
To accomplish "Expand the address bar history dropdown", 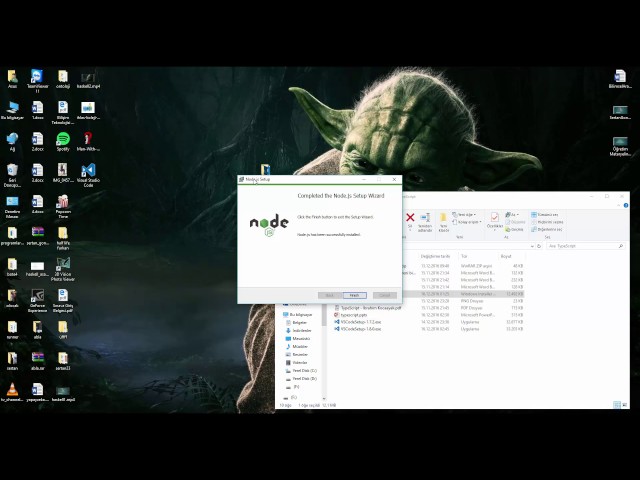I will coord(532,246).
